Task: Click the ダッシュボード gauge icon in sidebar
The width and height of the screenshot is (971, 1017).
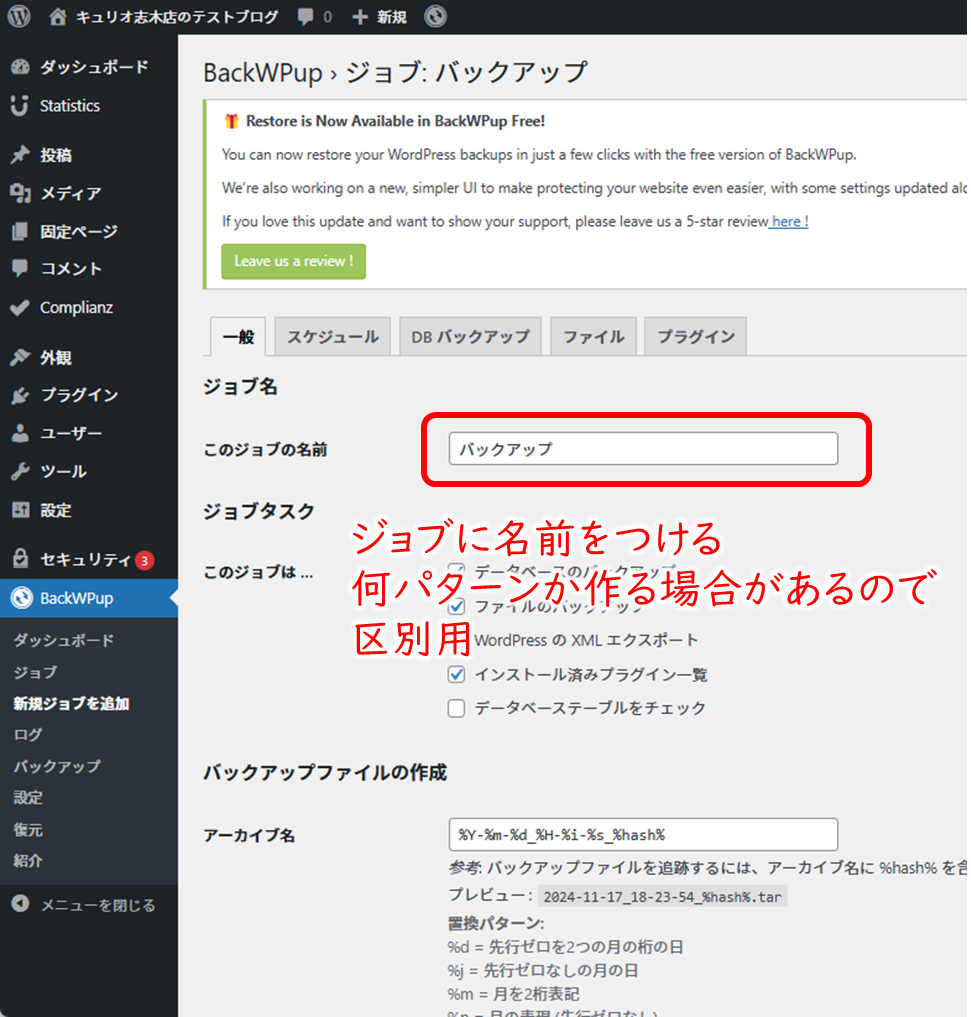Action: [x=21, y=67]
